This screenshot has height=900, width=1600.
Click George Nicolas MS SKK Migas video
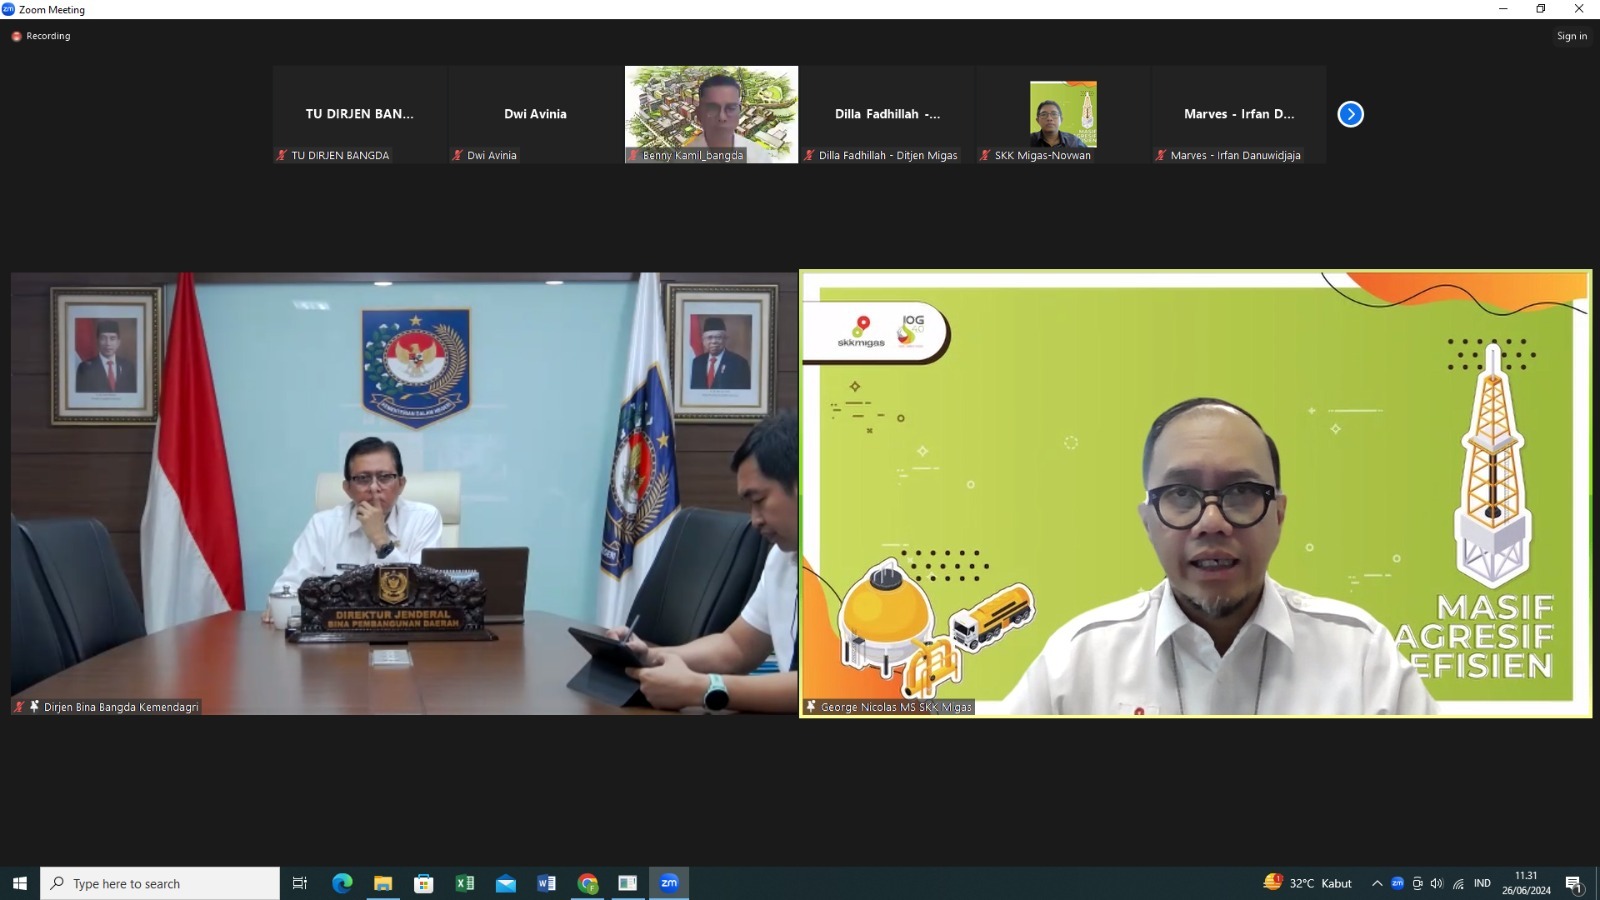coord(1195,493)
